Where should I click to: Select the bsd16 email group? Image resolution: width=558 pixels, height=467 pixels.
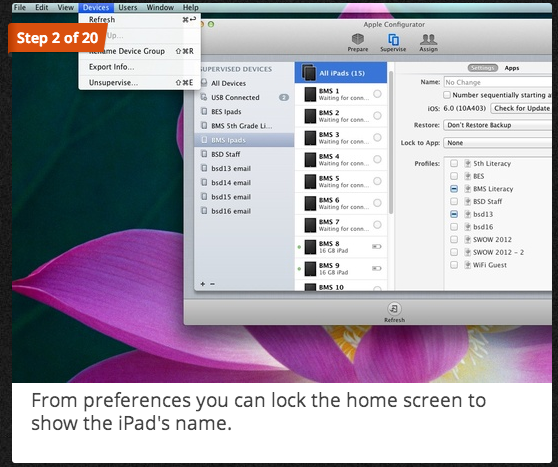click(244, 211)
